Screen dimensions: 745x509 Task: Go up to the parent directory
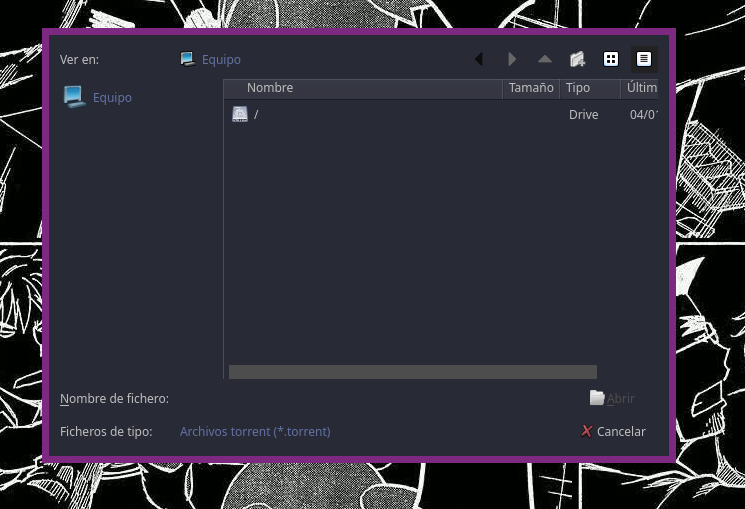pyautogui.click(x=545, y=59)
